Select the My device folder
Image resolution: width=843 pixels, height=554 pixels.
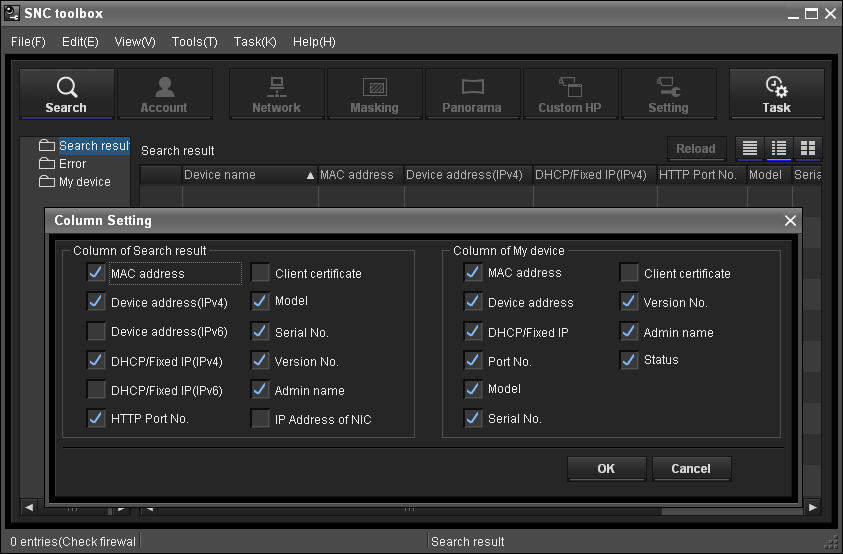click(x=84, y=181)
